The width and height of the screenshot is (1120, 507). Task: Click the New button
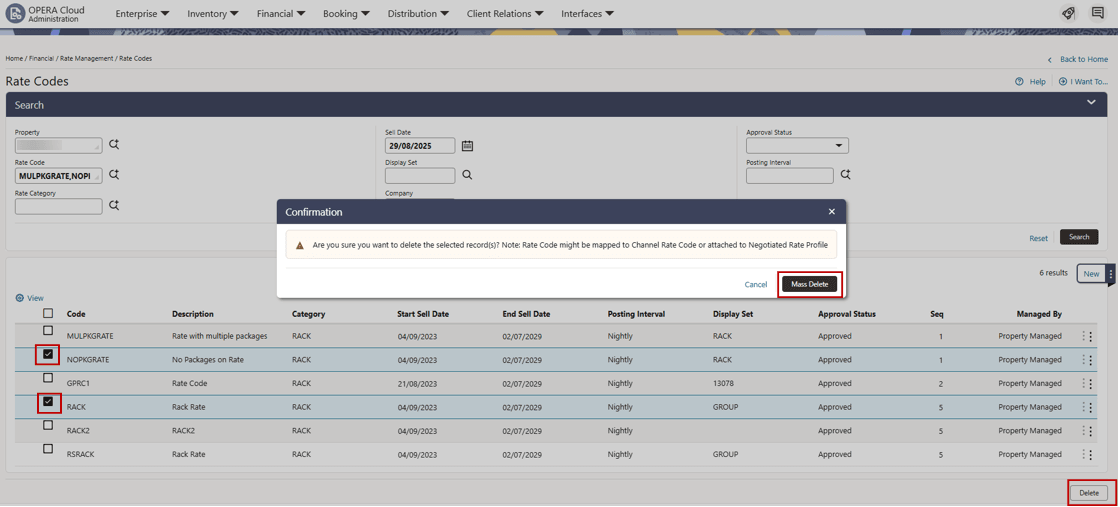(1091, 274)
